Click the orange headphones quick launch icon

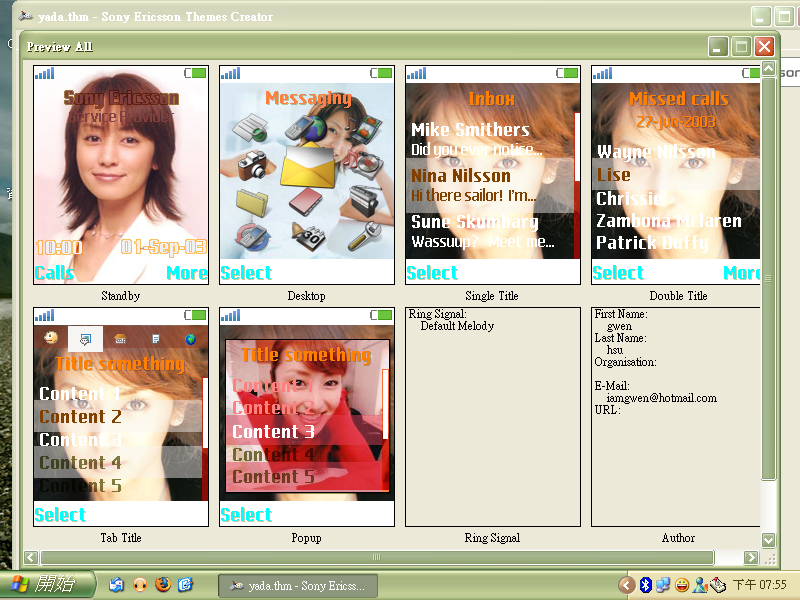(x=140, y=584)
